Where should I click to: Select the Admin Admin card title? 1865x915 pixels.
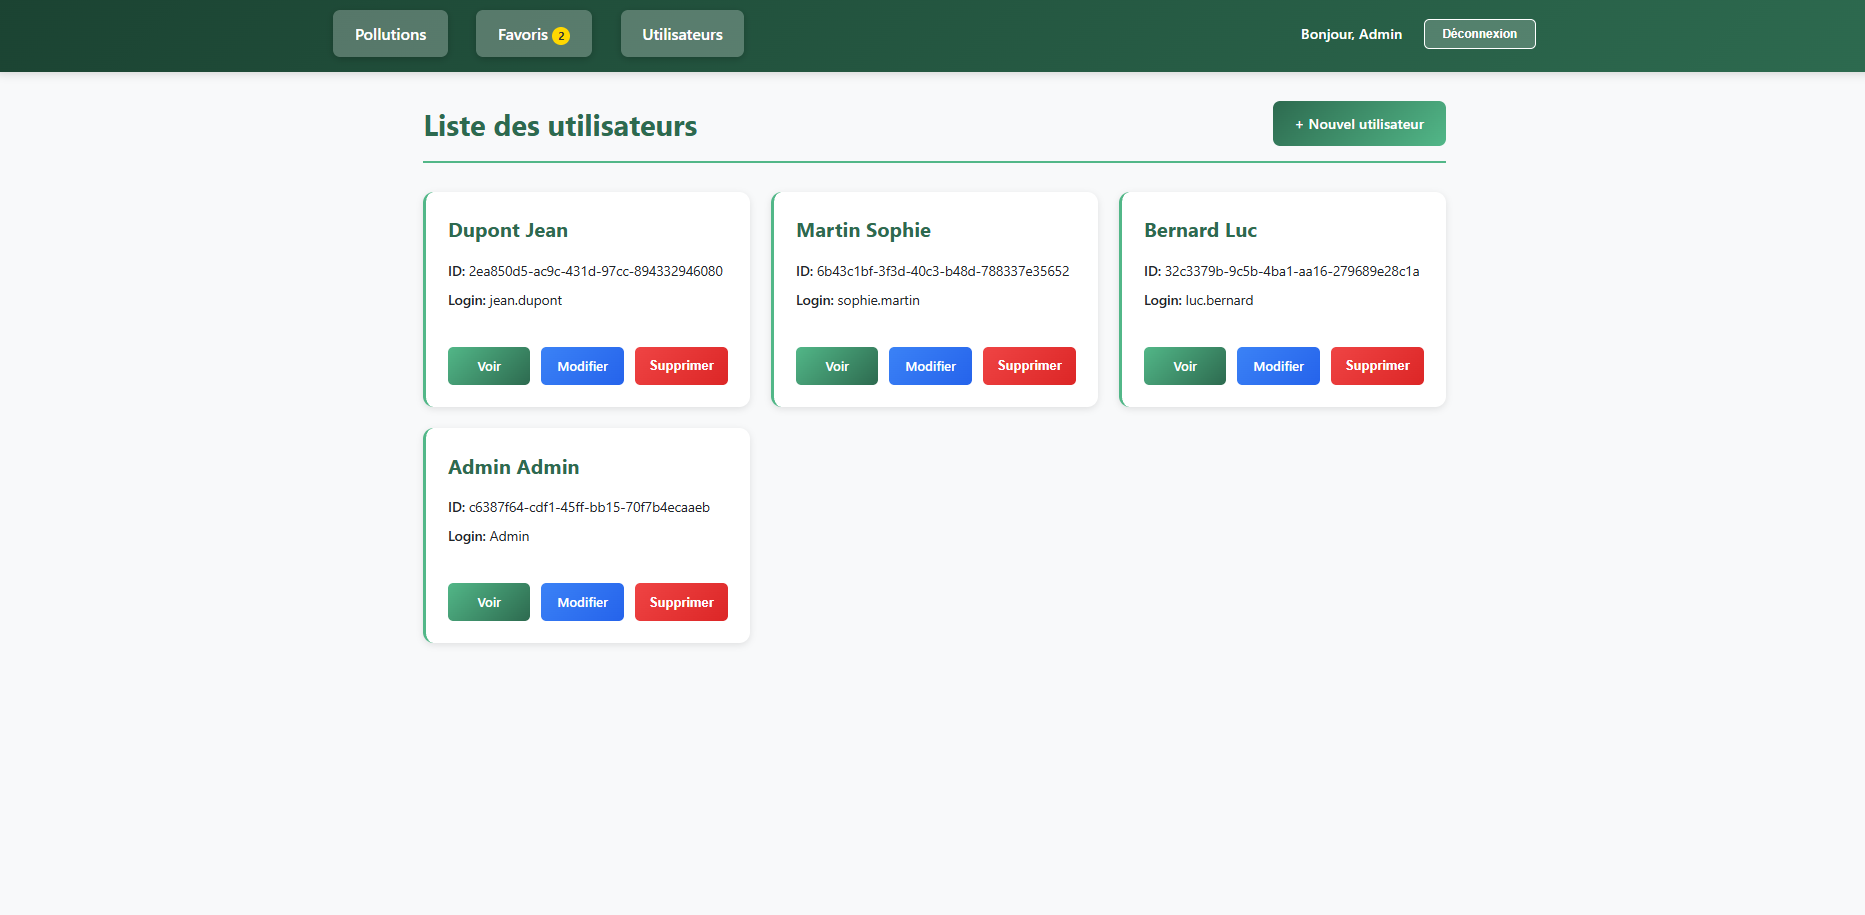click(513, 467)
